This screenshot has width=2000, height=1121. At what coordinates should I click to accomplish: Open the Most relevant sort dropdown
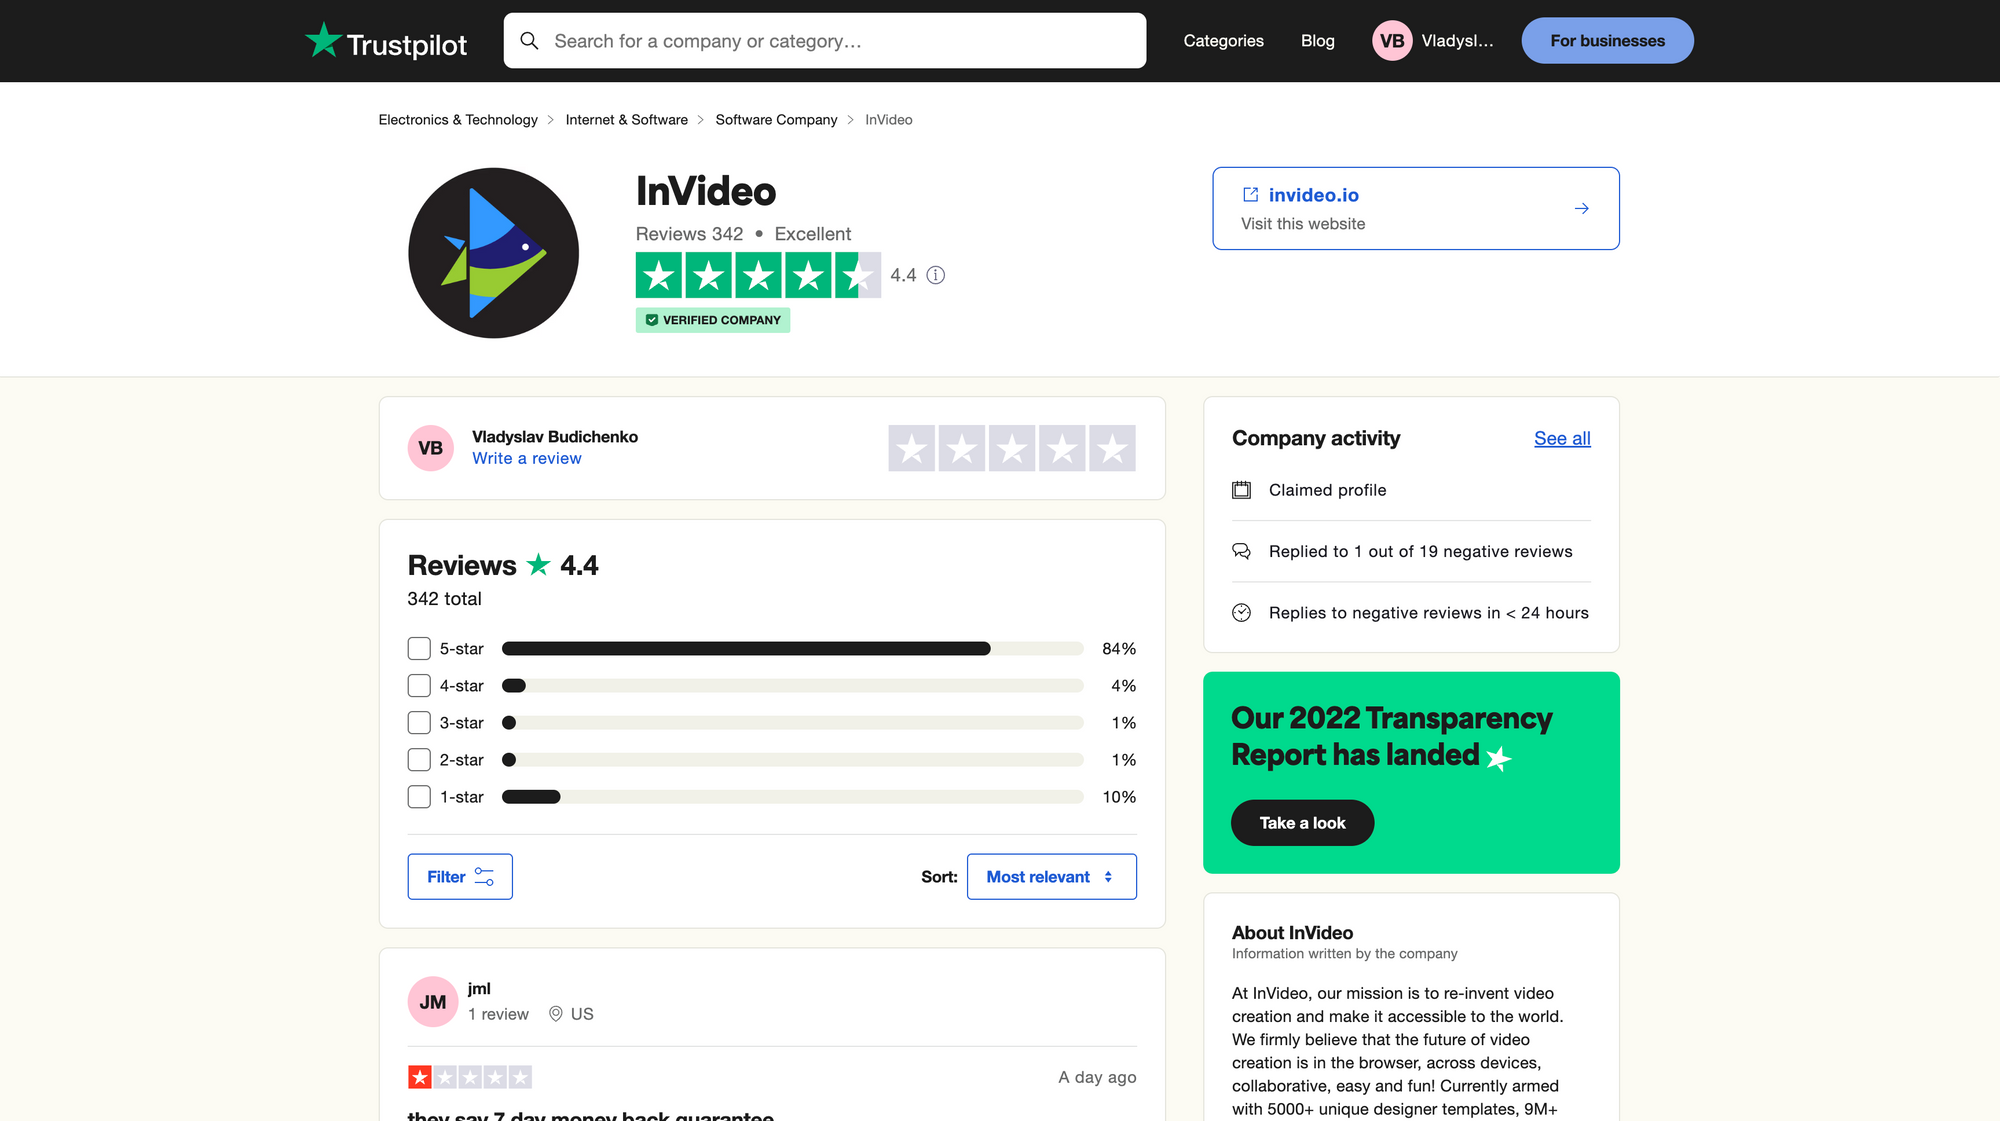click(x=1052, y=877)
